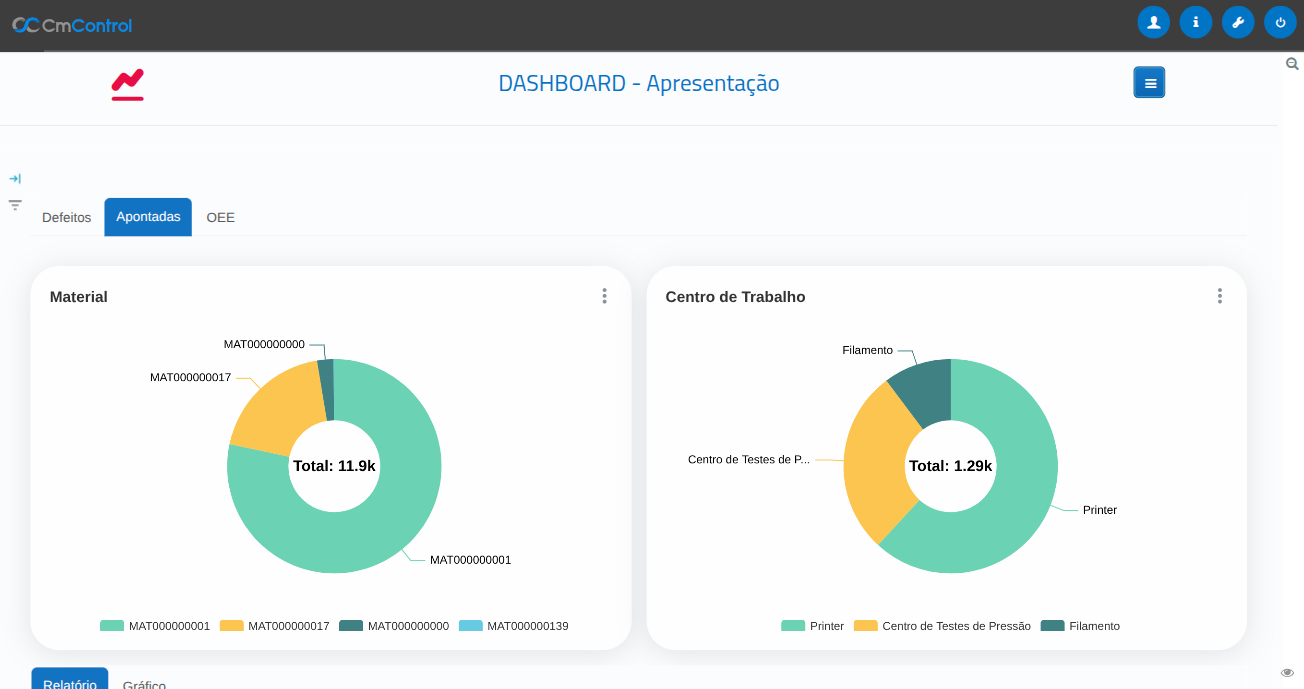Select the Gráfico tab

point(144,684)
